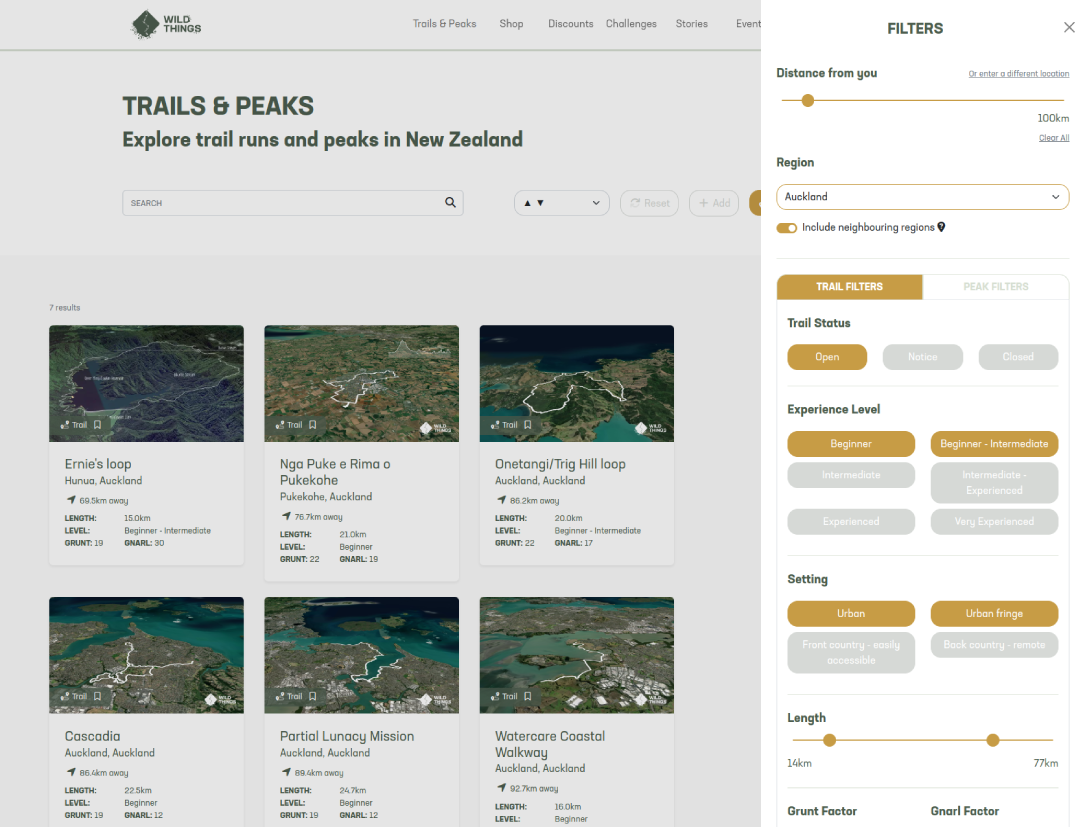Enable the Experienced level filter
Screen dimensions: 1085x827
click(x=851, y=522)
